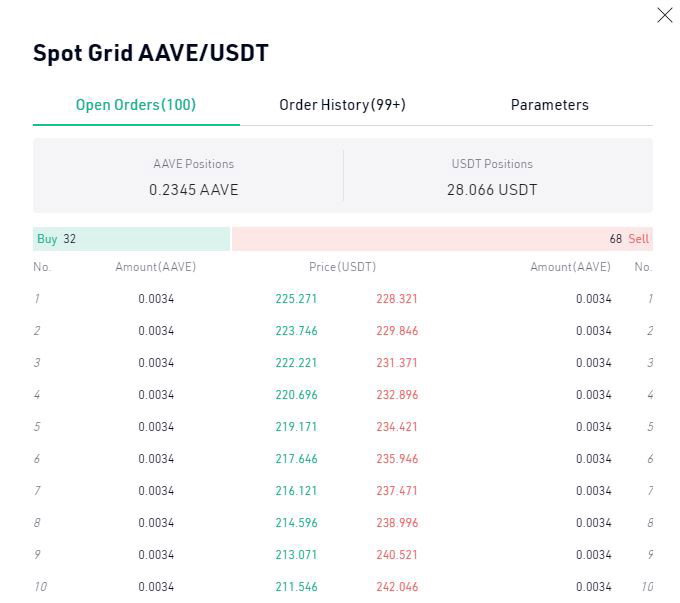Click the USDT Positions value 28.066 USDT
This screenshot has width=680, height=603.
pyautogui.click(x=492, y=190)
